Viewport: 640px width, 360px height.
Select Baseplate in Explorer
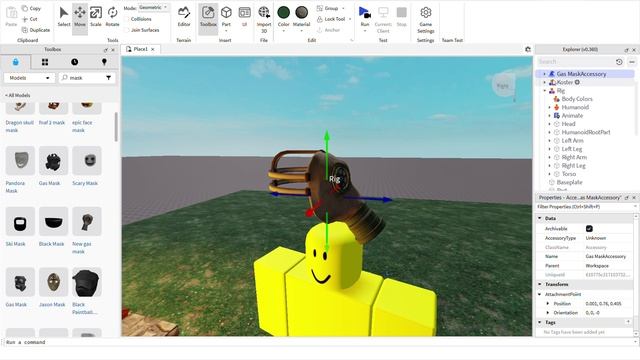pos(569,182)
